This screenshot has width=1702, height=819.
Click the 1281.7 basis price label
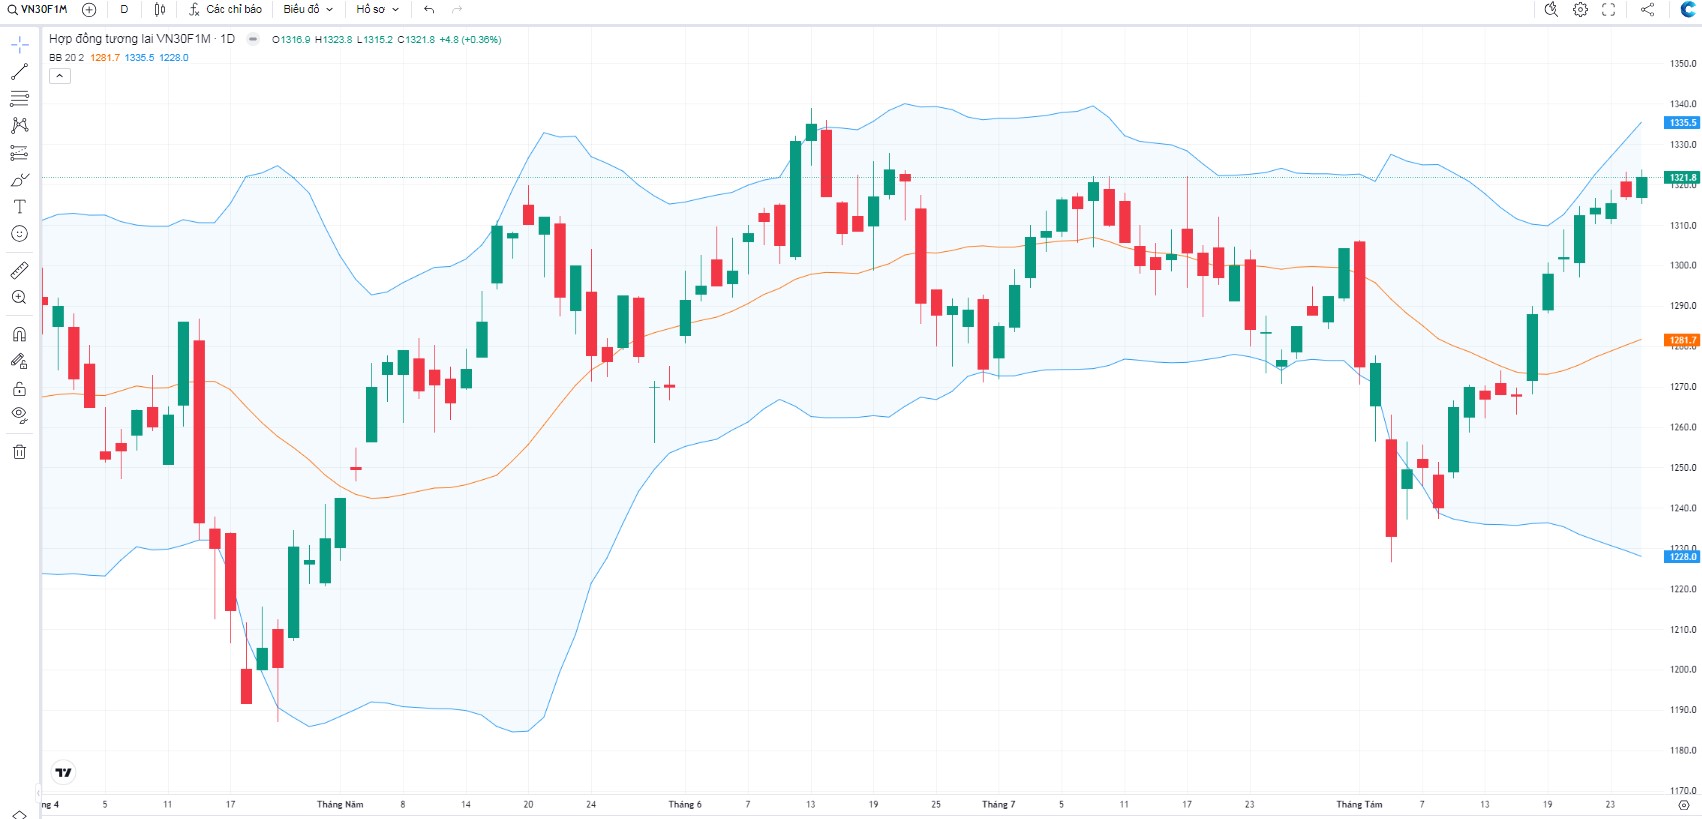point(1682,340)
